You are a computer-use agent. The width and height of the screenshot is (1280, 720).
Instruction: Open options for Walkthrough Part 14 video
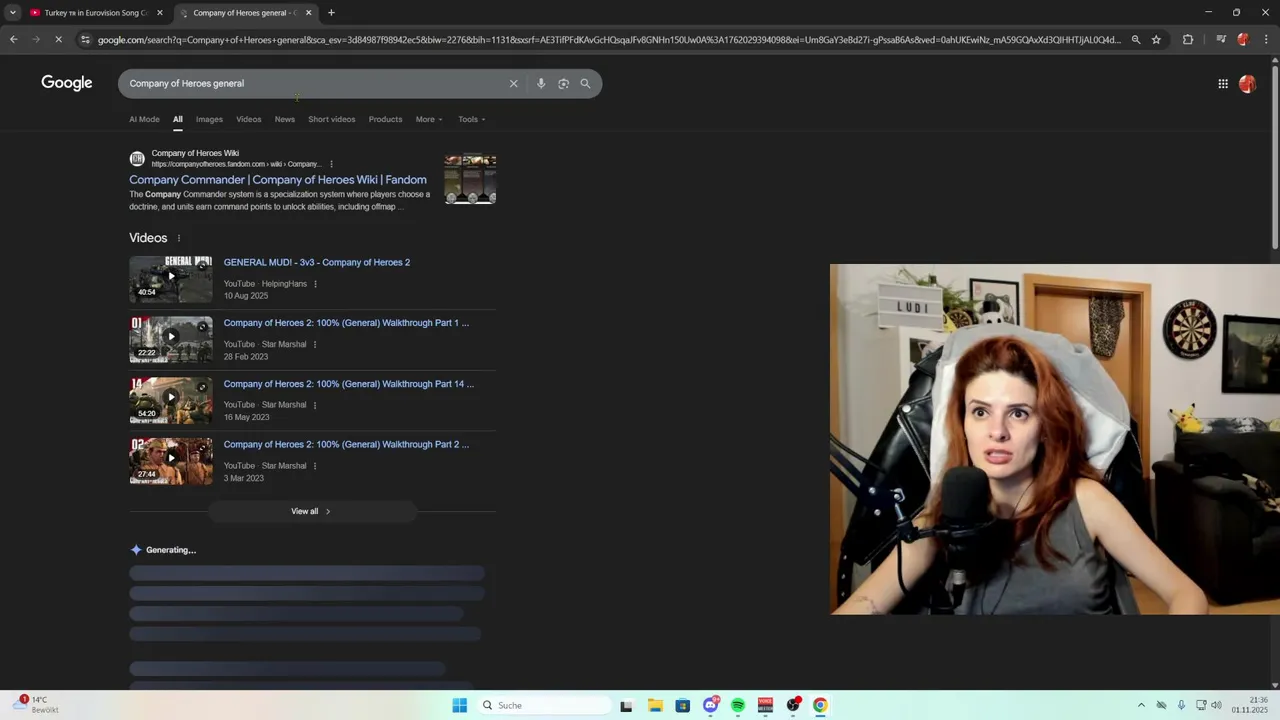315,405
